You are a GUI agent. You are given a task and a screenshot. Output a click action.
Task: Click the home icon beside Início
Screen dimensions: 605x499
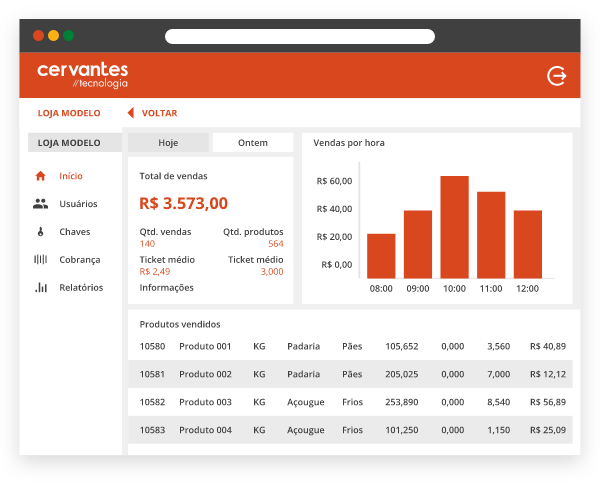tap(41, 176)
